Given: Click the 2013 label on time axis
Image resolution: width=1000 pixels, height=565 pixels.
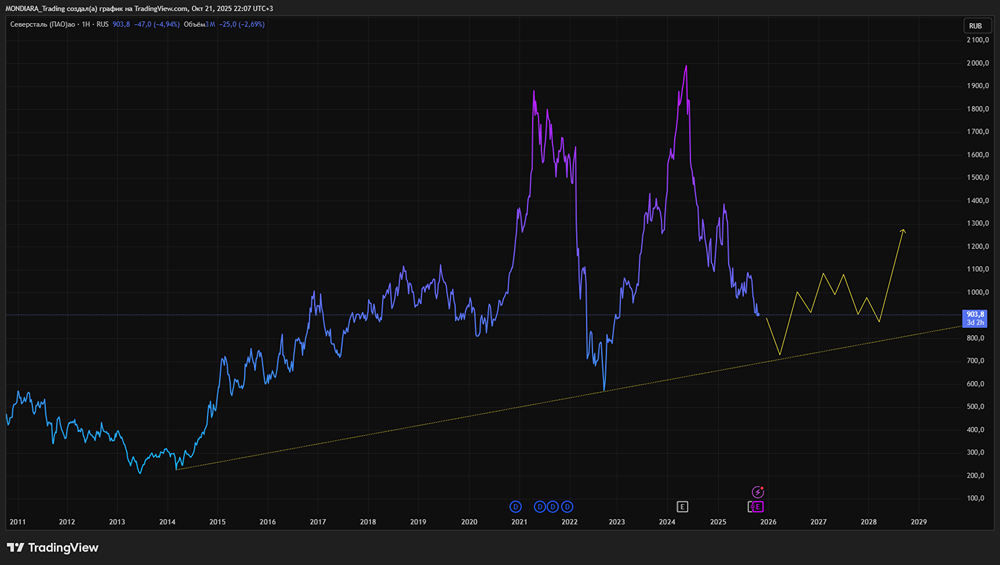Looking at the screenshot, I should 117,522.
